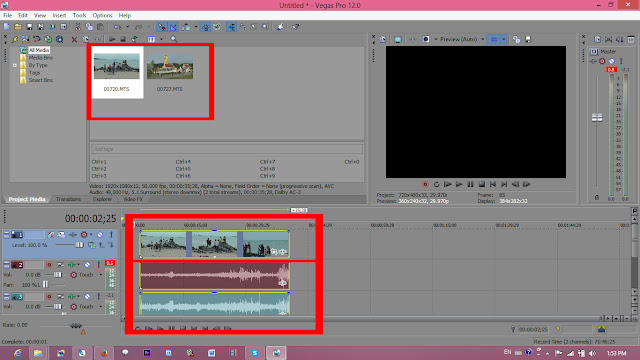Stop playback in the preview window

coord(482,184)
